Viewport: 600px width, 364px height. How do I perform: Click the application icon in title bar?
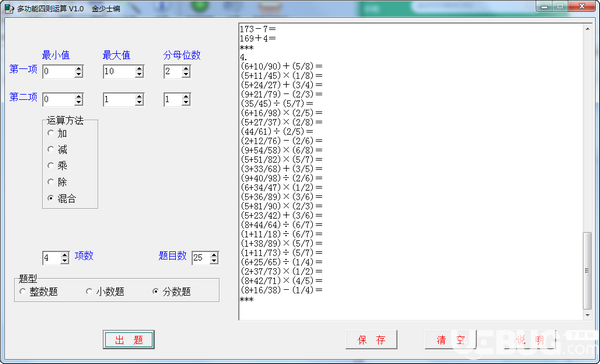[9, 8]
